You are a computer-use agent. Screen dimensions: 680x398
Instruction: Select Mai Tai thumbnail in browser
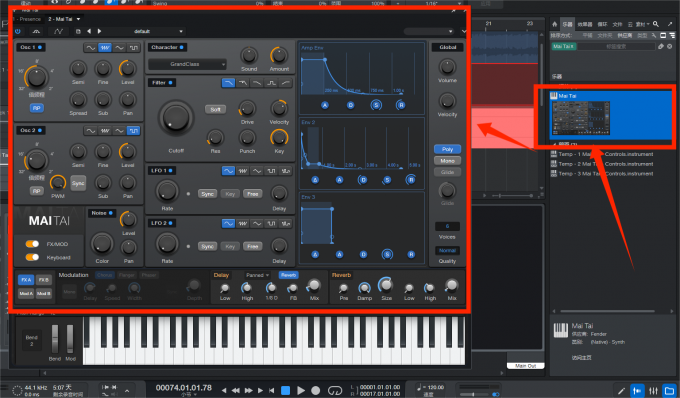click(x=581, y=118)
